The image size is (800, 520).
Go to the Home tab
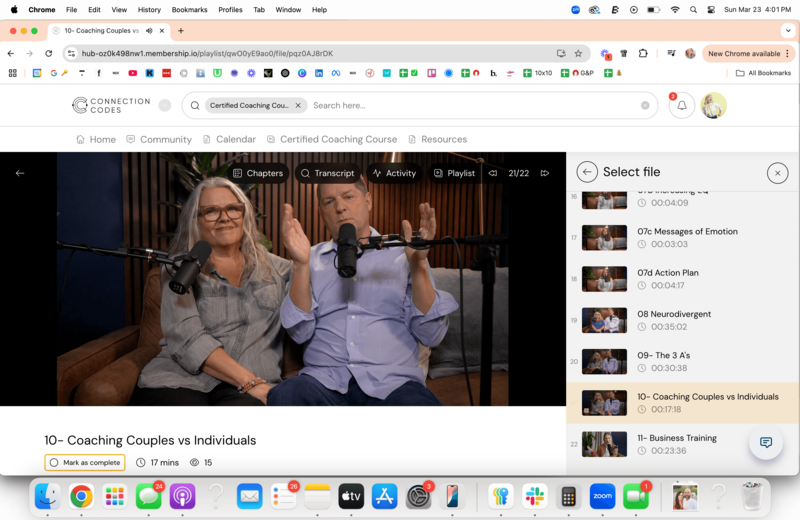click(x=96, y=139)
